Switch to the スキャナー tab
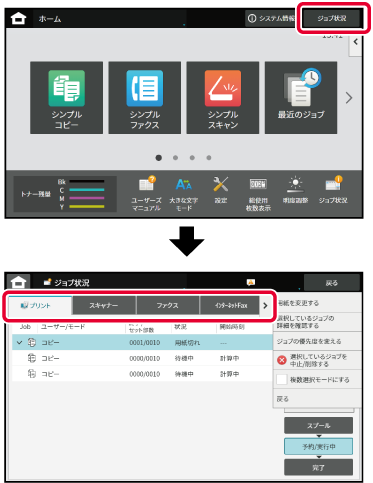This screenshot has height=483, width=373. [104, 305]
